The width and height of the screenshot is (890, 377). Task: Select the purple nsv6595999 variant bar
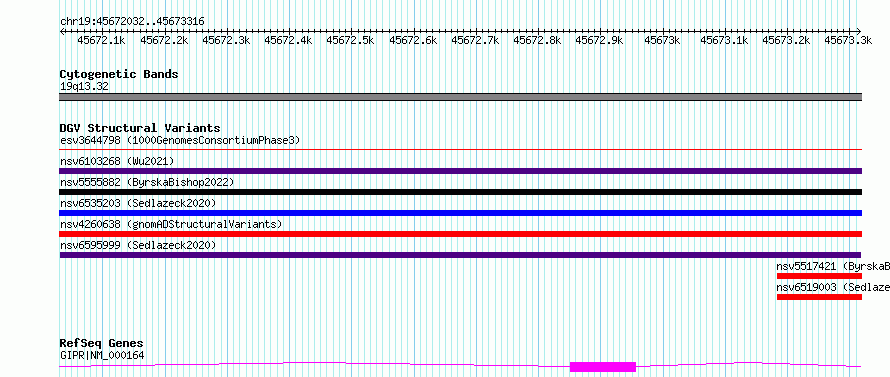tap(460, 255)
